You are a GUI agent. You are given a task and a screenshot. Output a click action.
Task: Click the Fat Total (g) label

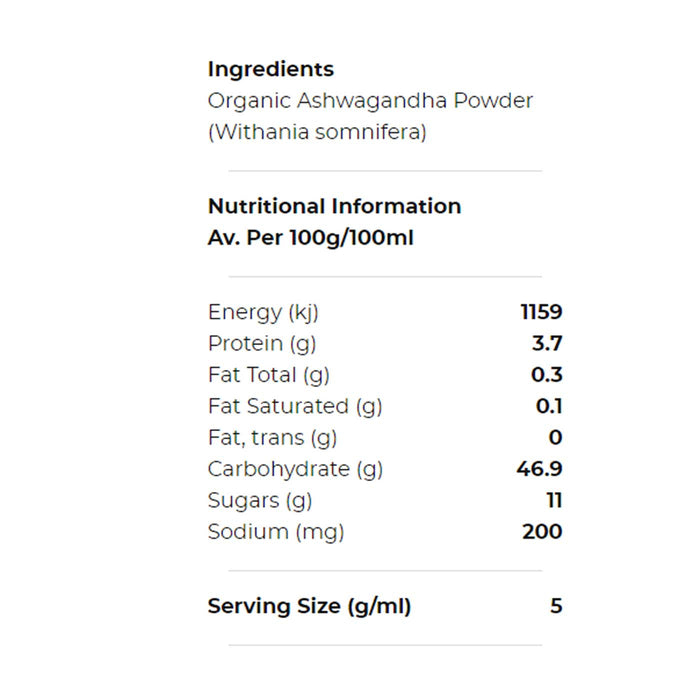point(268,375)
